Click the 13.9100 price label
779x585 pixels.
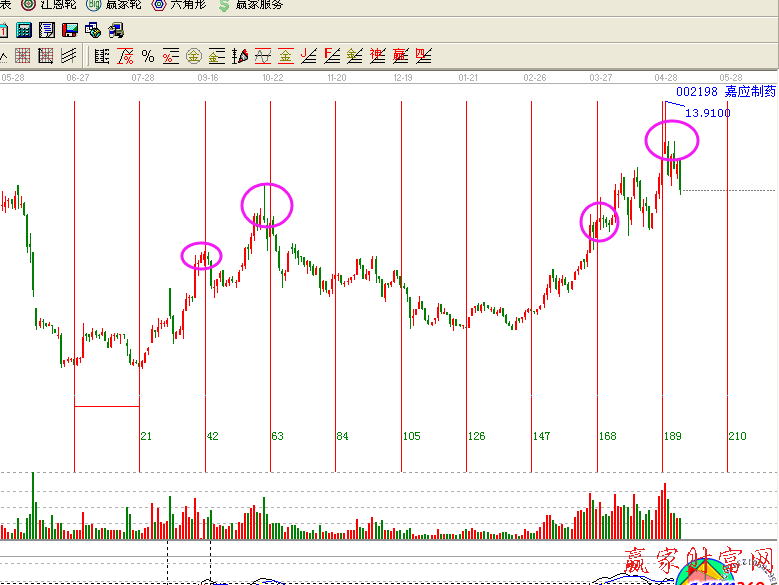(707, 113)
